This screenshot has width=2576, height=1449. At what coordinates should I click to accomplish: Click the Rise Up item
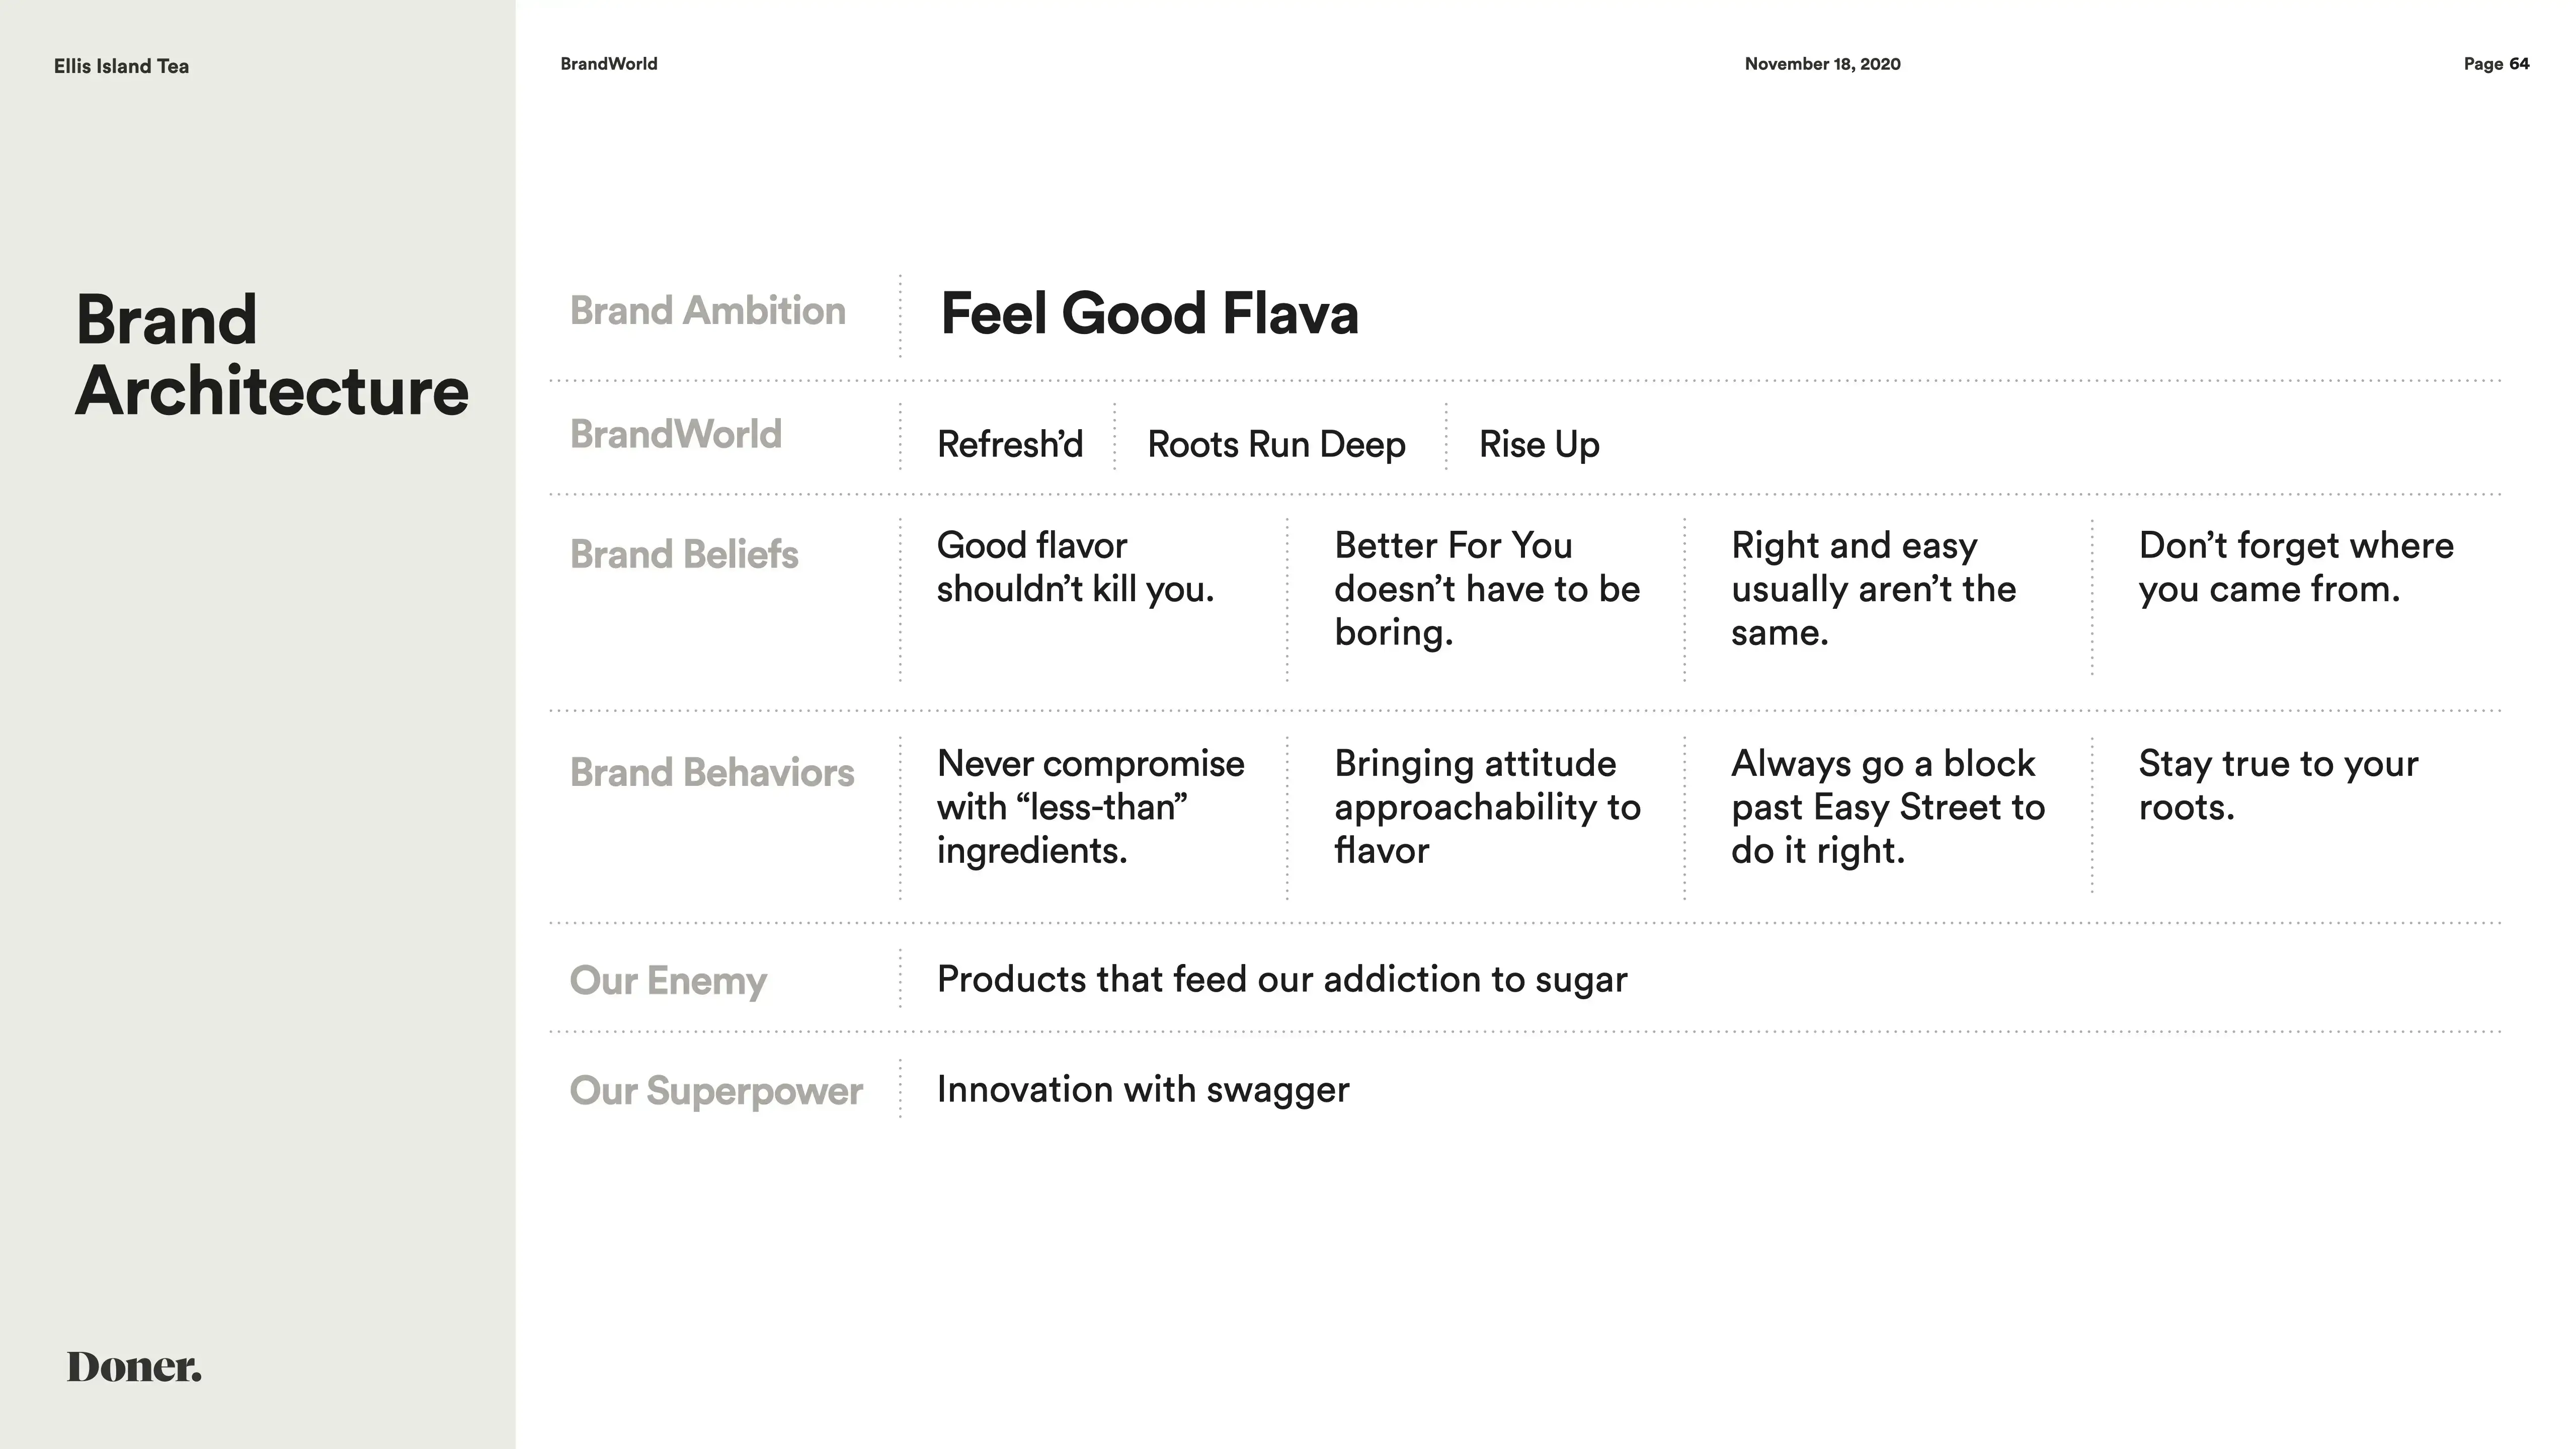[1538, 444]
